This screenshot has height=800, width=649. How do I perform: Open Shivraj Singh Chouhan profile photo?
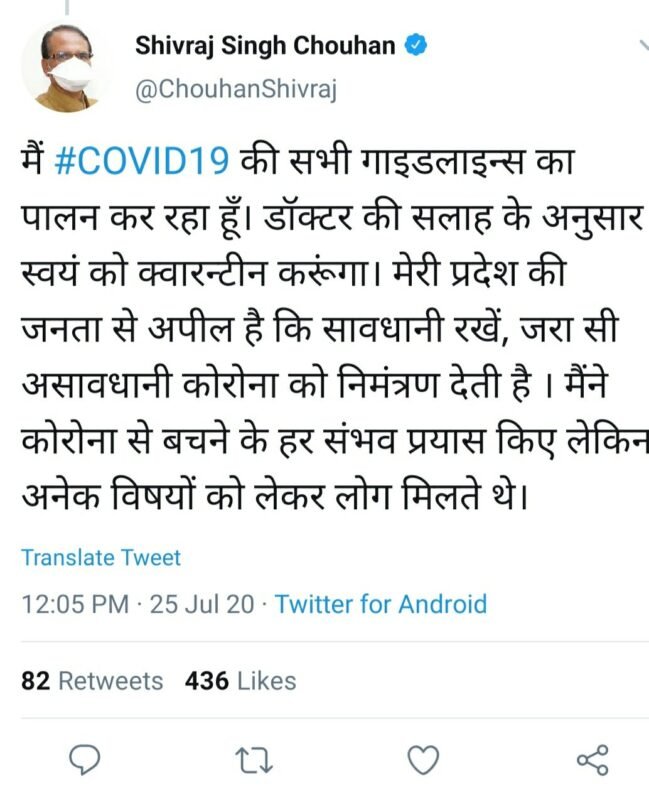(64, 67)
